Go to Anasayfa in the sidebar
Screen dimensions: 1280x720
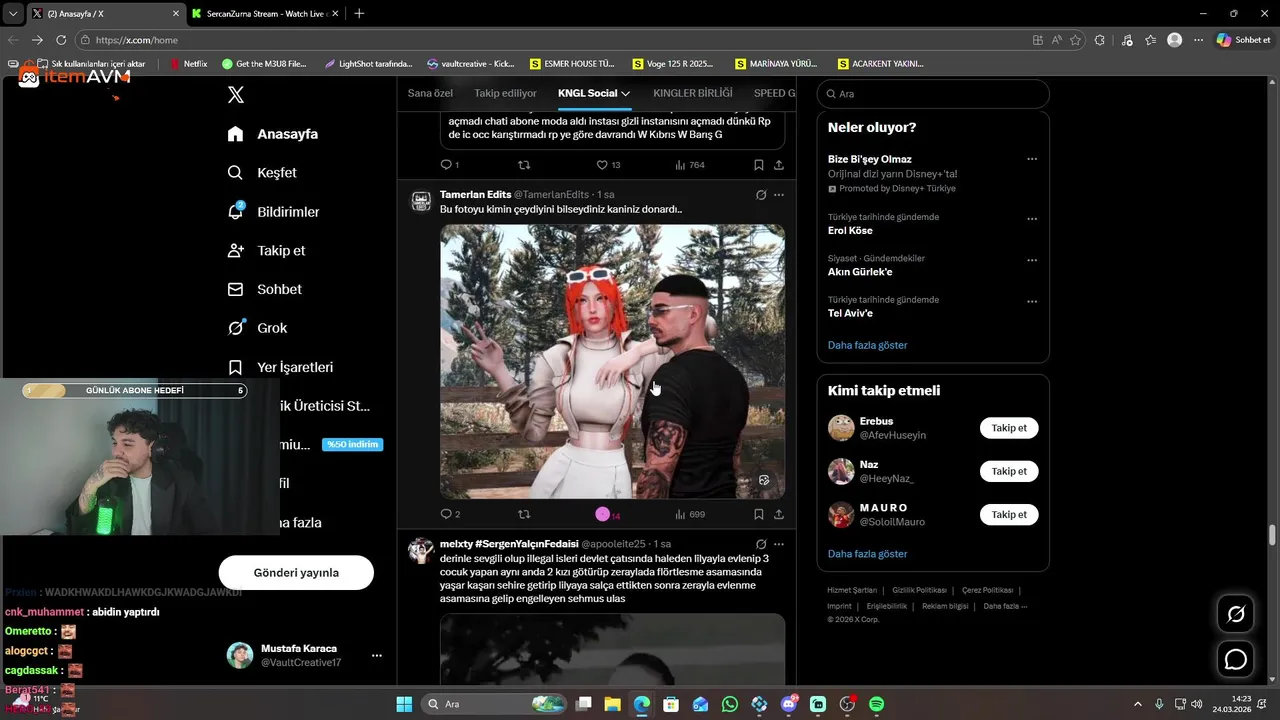[x=273, y=134]
